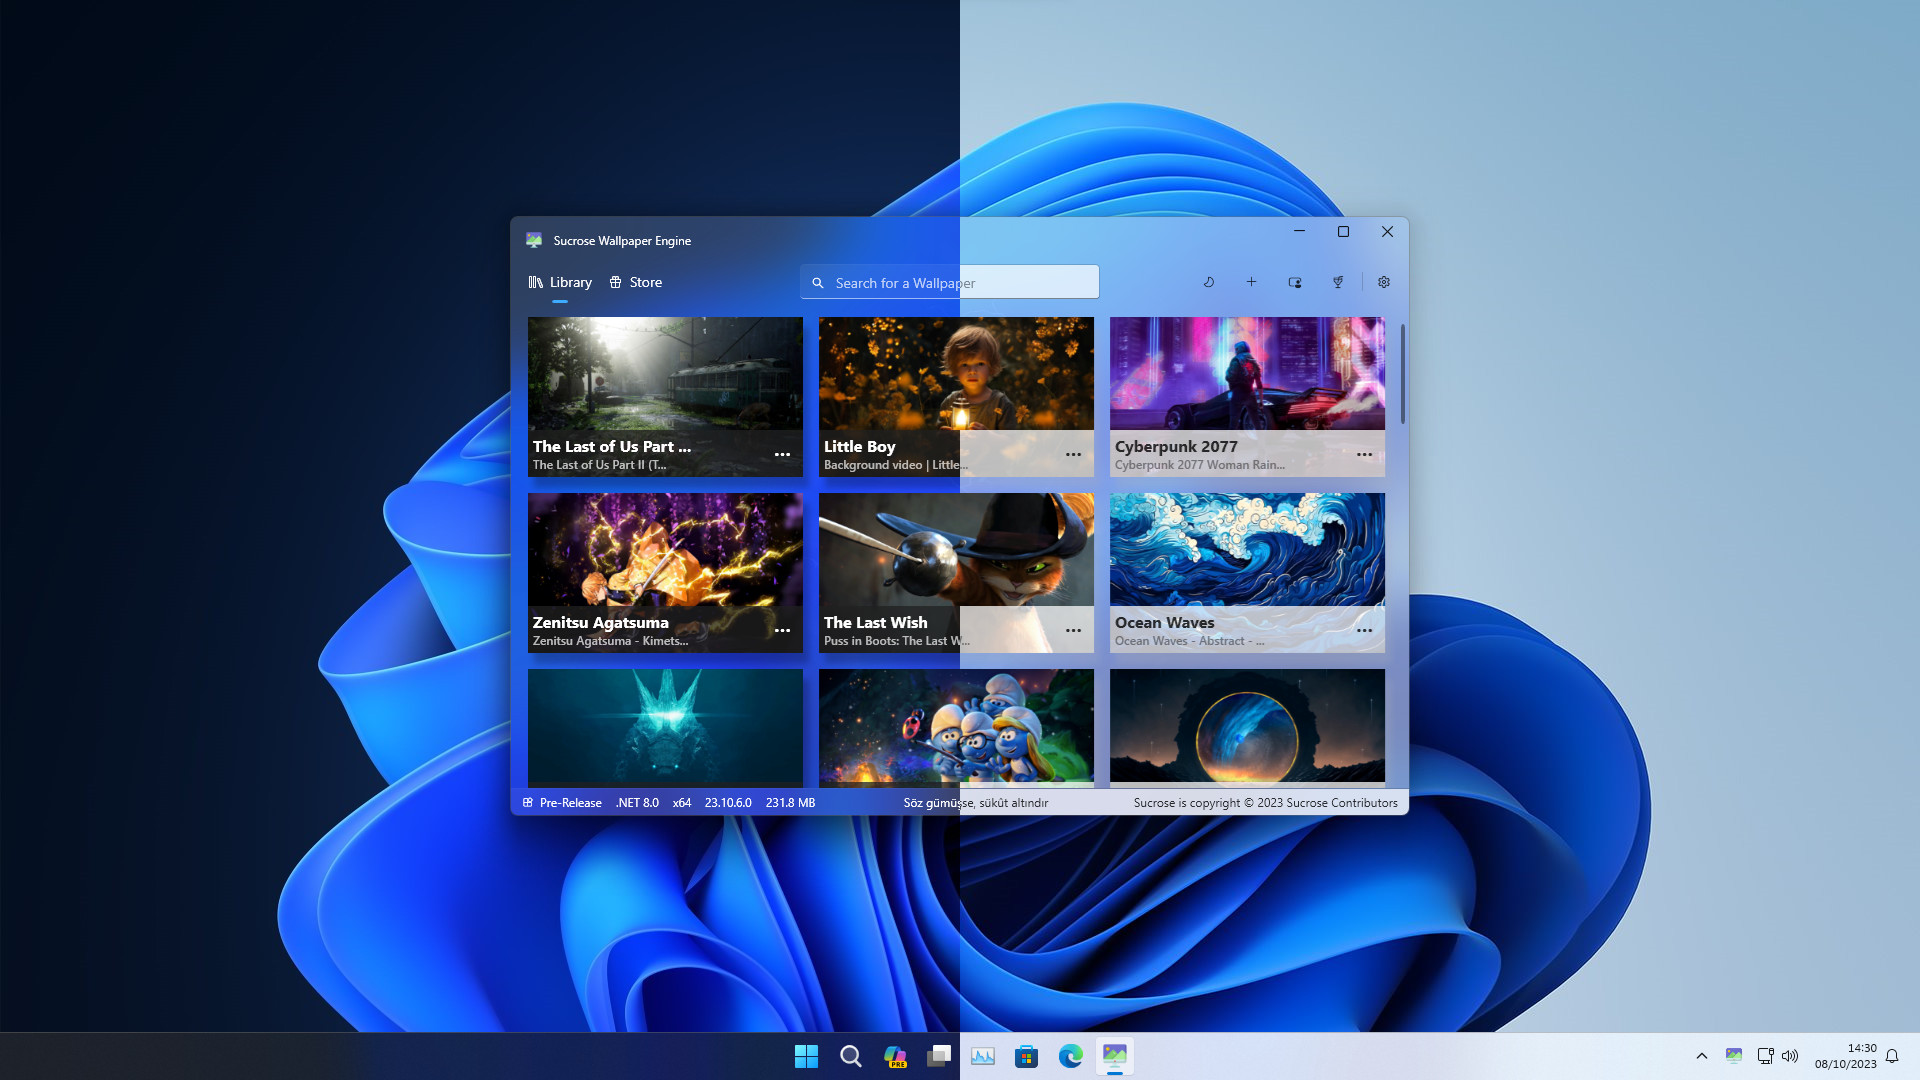Open the three-dot menu for Zenitsu Agatsuma
The height and width of the screenshot is (1080, 1920).
click(782, 630)
